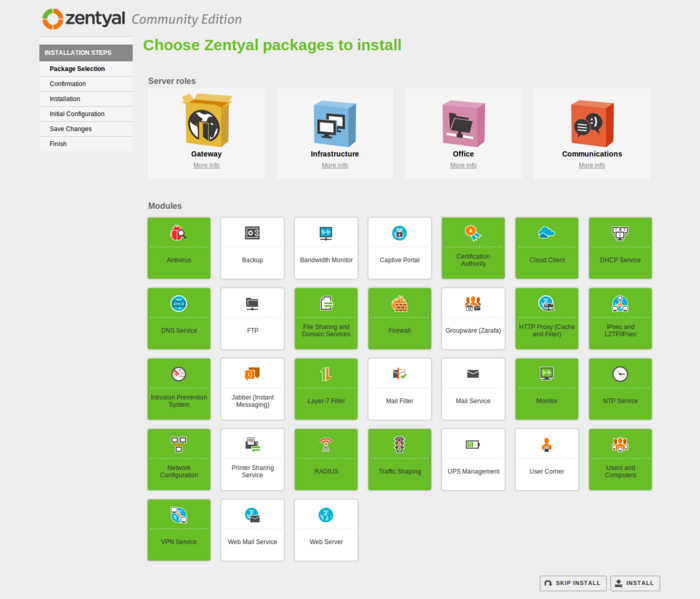Pick the Communications server role icon
Viewport: 700px width, 599px height.
(x=591, y=122)
